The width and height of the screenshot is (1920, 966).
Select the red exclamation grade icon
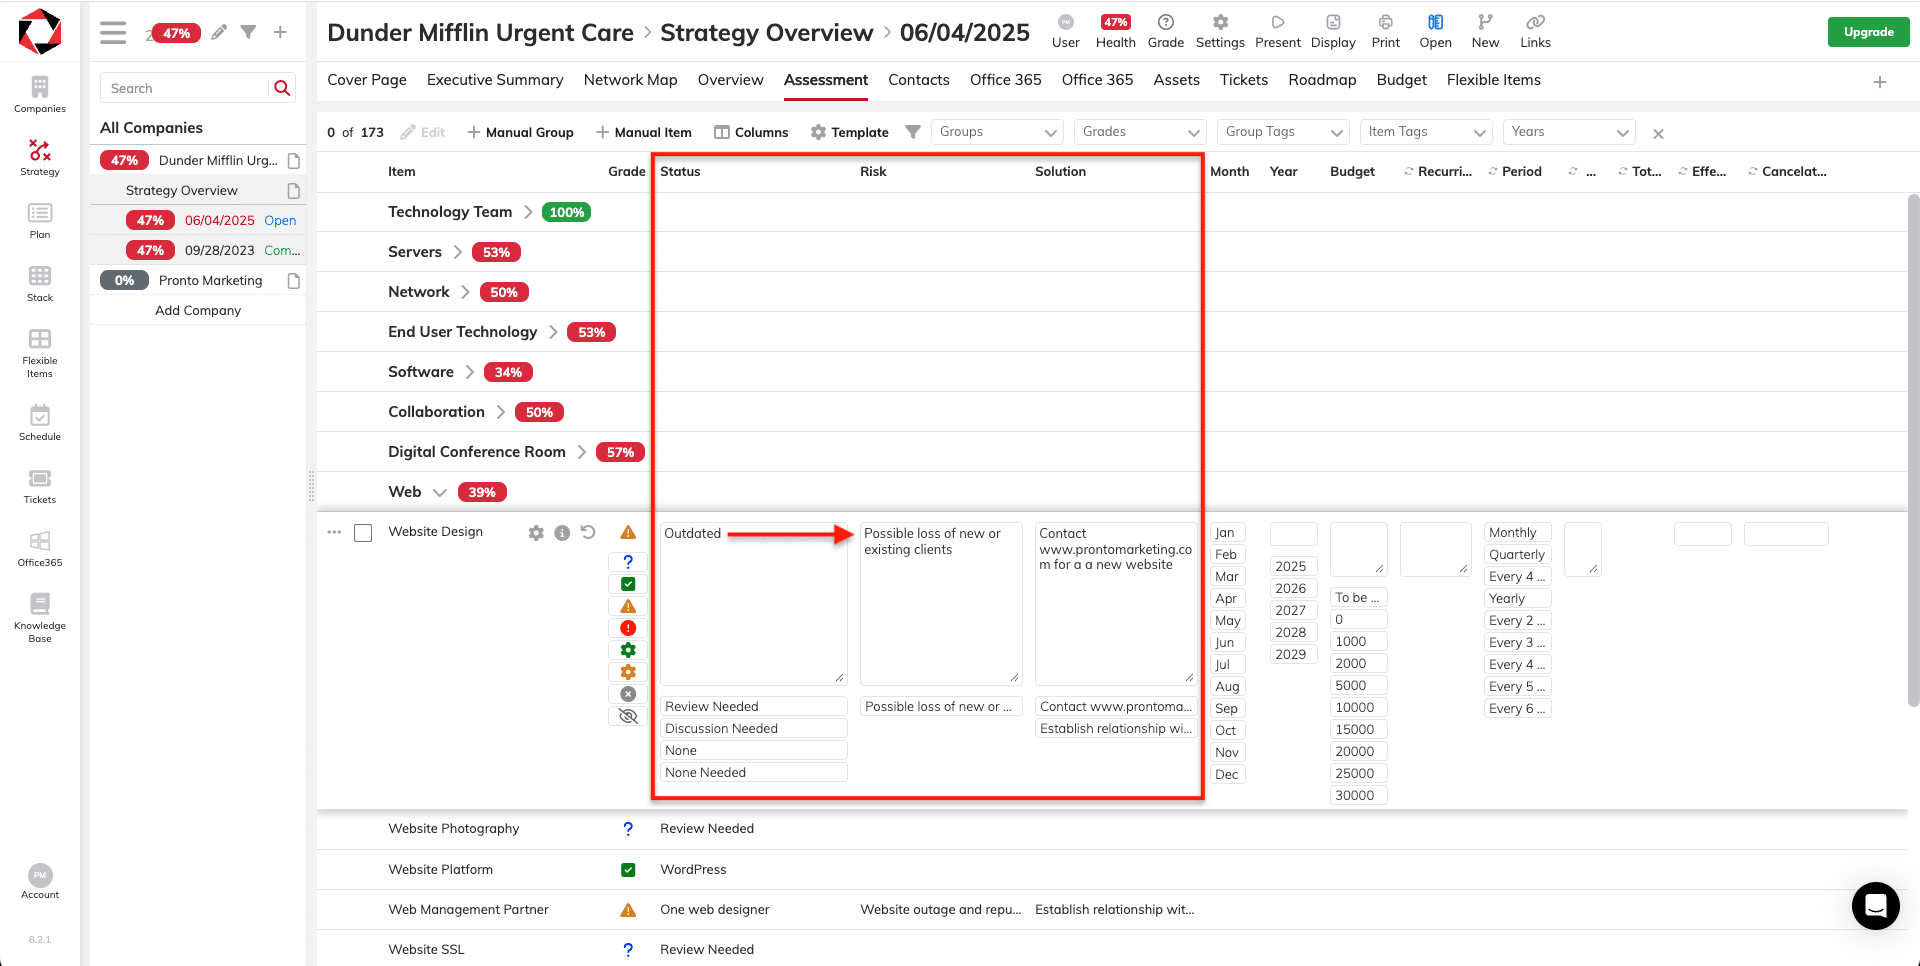[x=628, y=628]
